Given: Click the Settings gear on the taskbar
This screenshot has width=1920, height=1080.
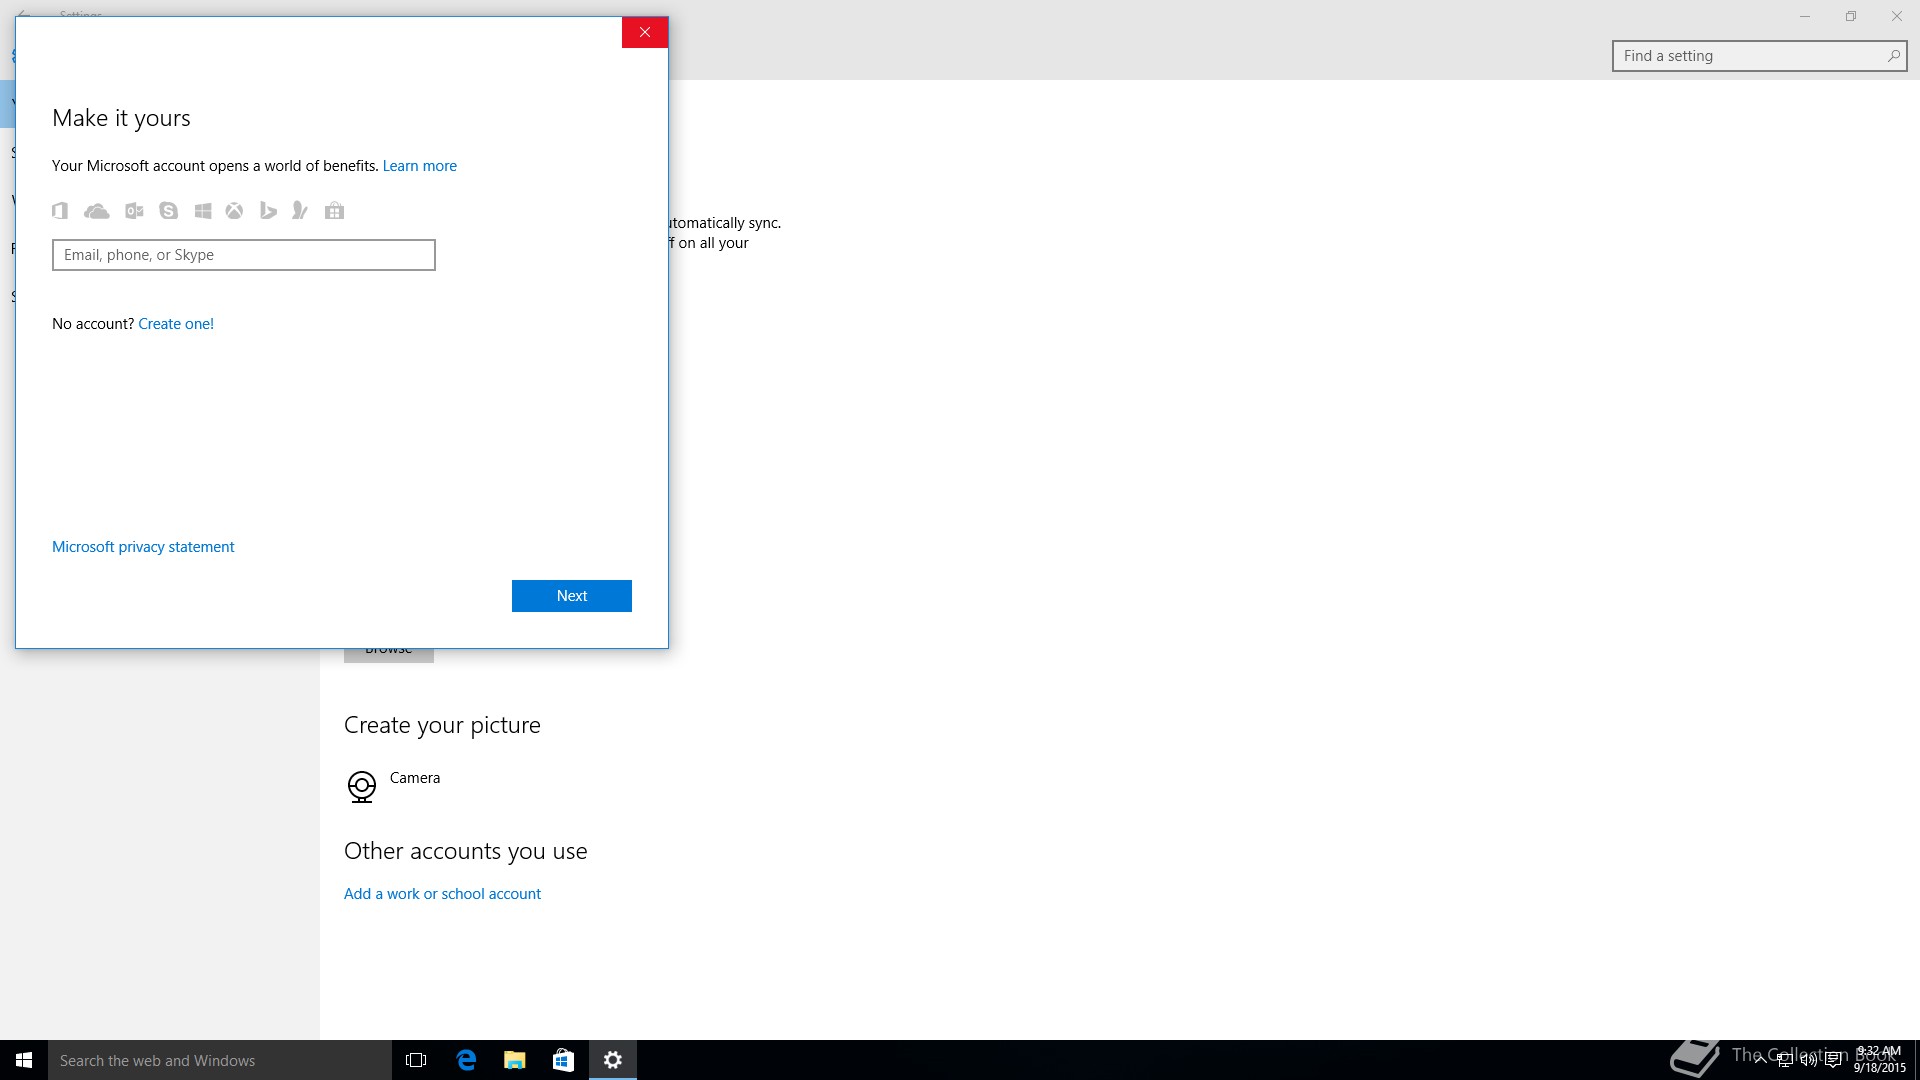Looking at the screenshot, I should [x=613, y=1060].
